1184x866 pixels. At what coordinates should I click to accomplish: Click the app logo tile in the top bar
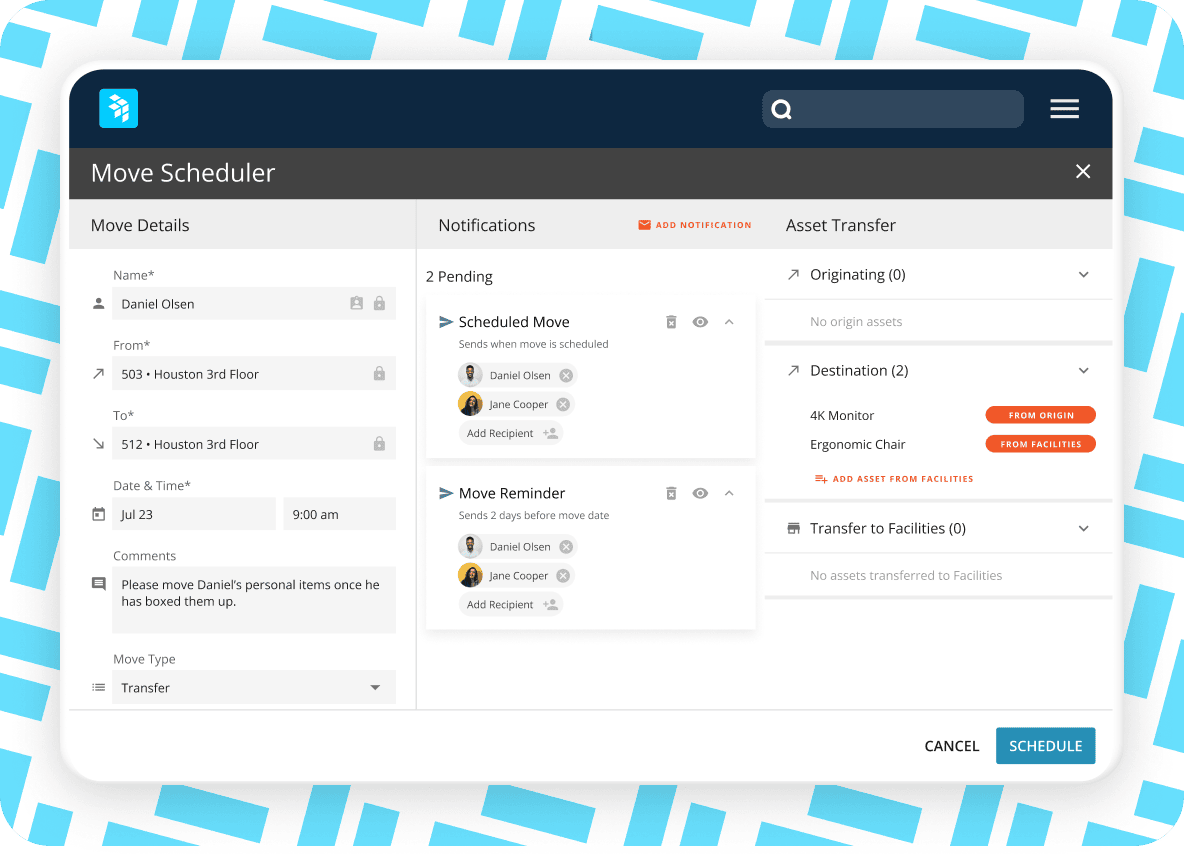[x=118, y=108]
